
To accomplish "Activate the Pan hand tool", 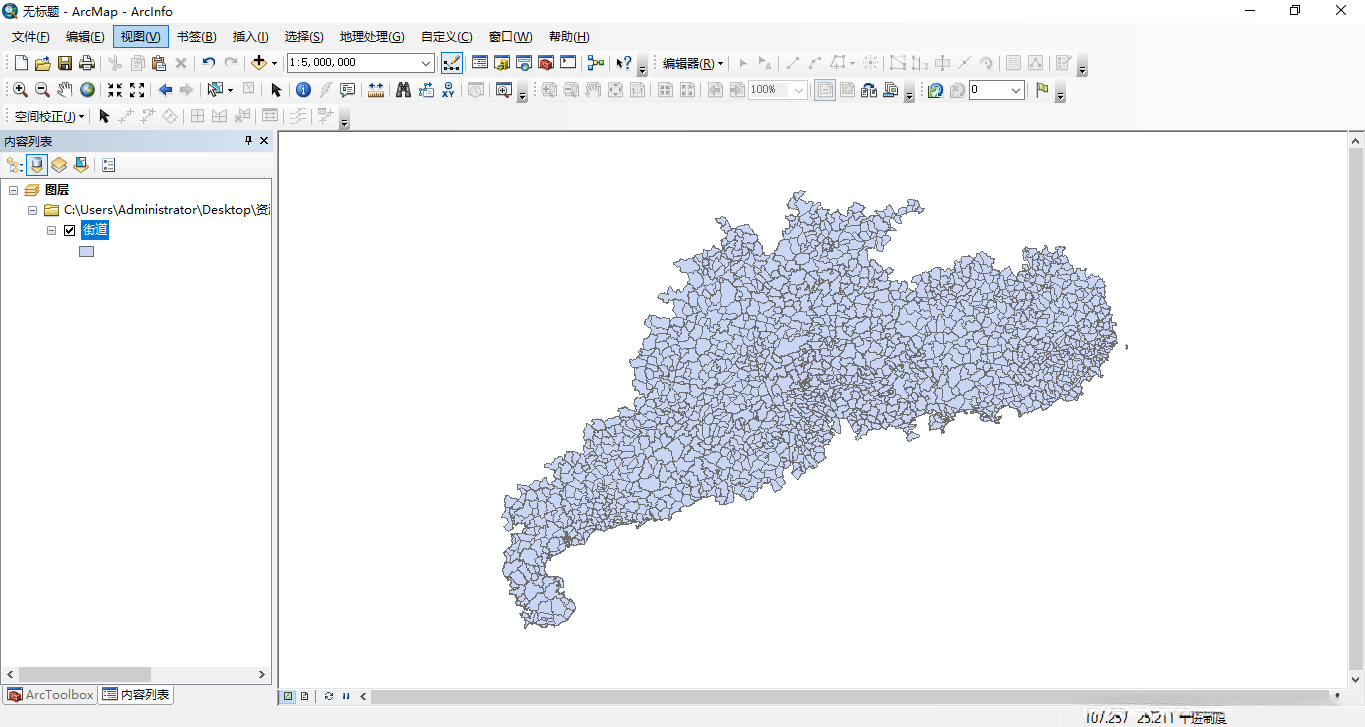I will click(x=64, y=90).
